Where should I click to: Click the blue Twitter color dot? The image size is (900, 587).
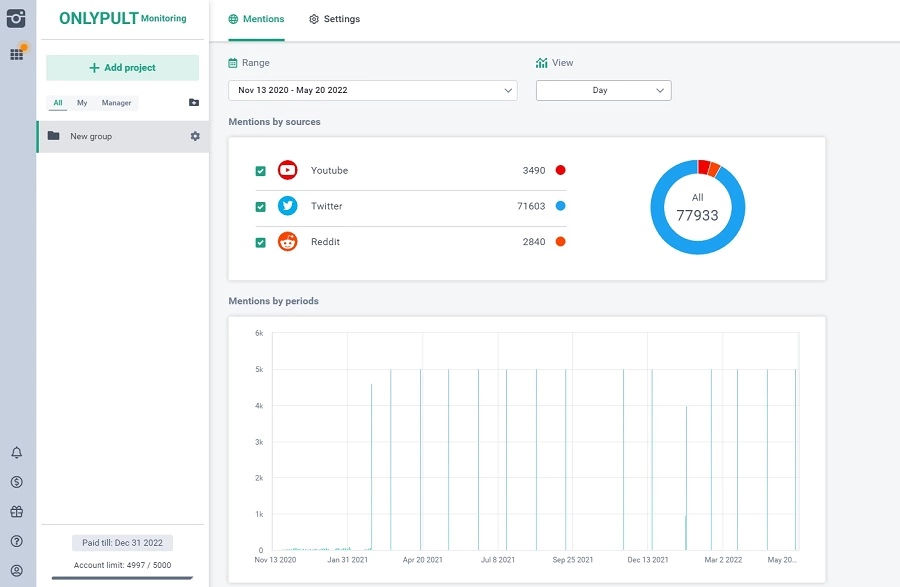pyautogui.click(x=561, y=206)
